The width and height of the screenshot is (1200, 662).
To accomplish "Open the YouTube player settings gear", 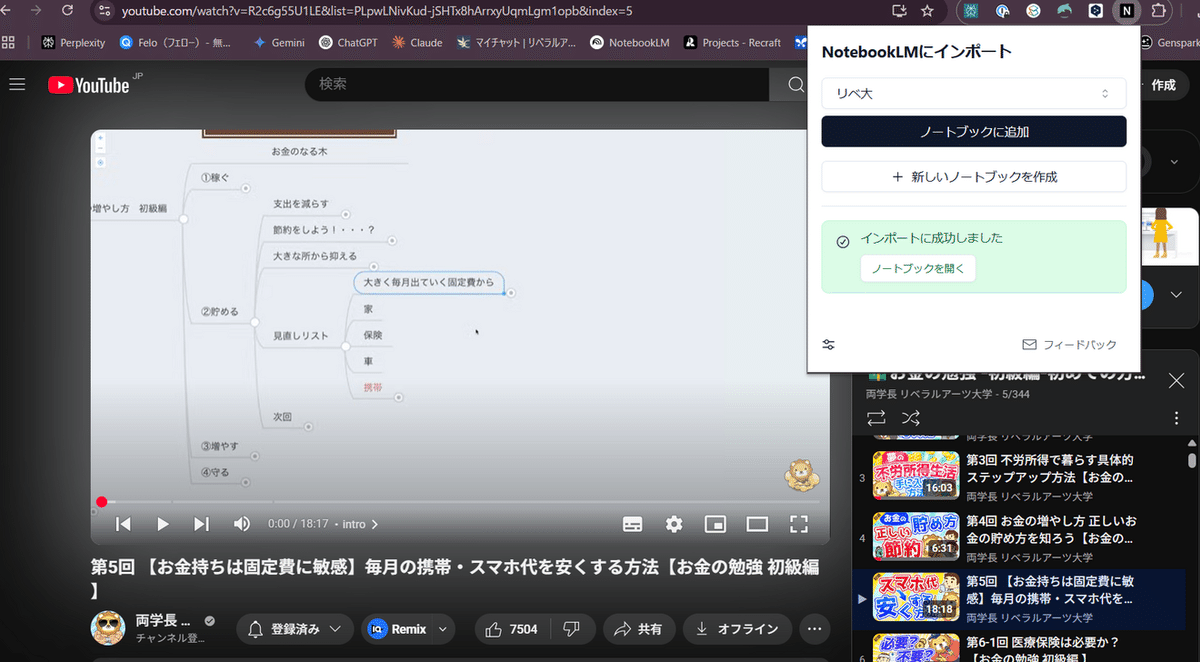I will pos(674,523).
